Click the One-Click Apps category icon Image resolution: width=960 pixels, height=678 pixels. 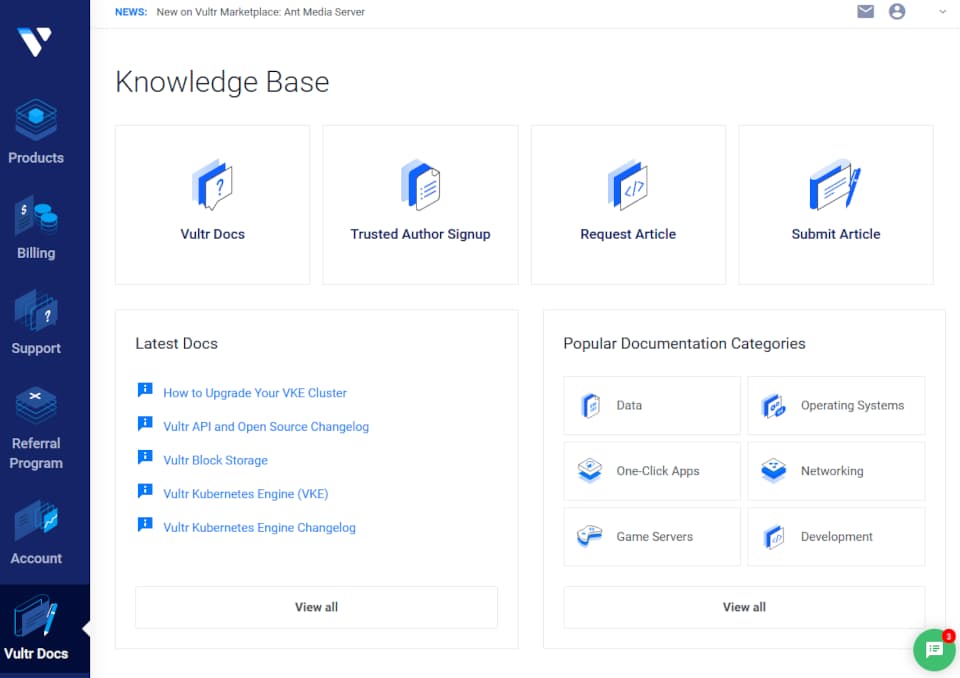click(590, 470)
